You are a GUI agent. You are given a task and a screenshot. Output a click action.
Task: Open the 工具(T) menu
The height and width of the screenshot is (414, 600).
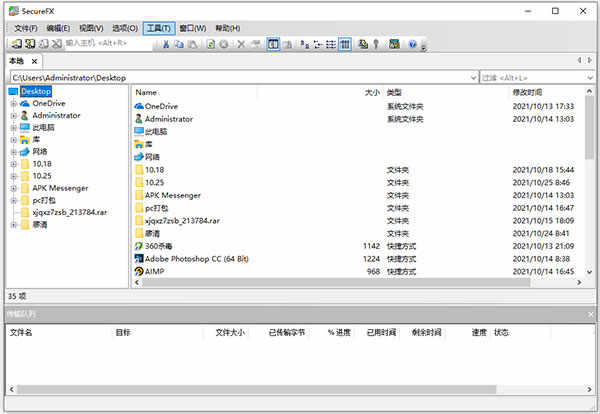pos(157,28)
